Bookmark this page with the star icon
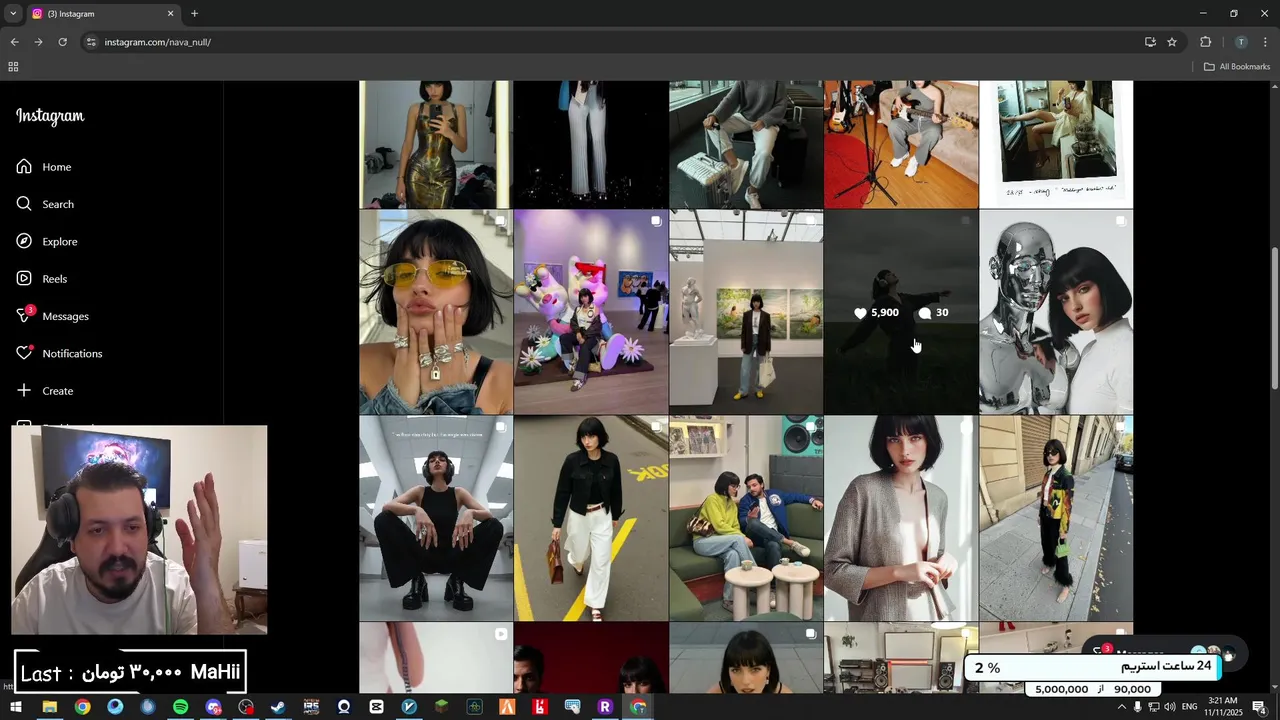This screenshot has height=720, width=1280. [1172, 42]
